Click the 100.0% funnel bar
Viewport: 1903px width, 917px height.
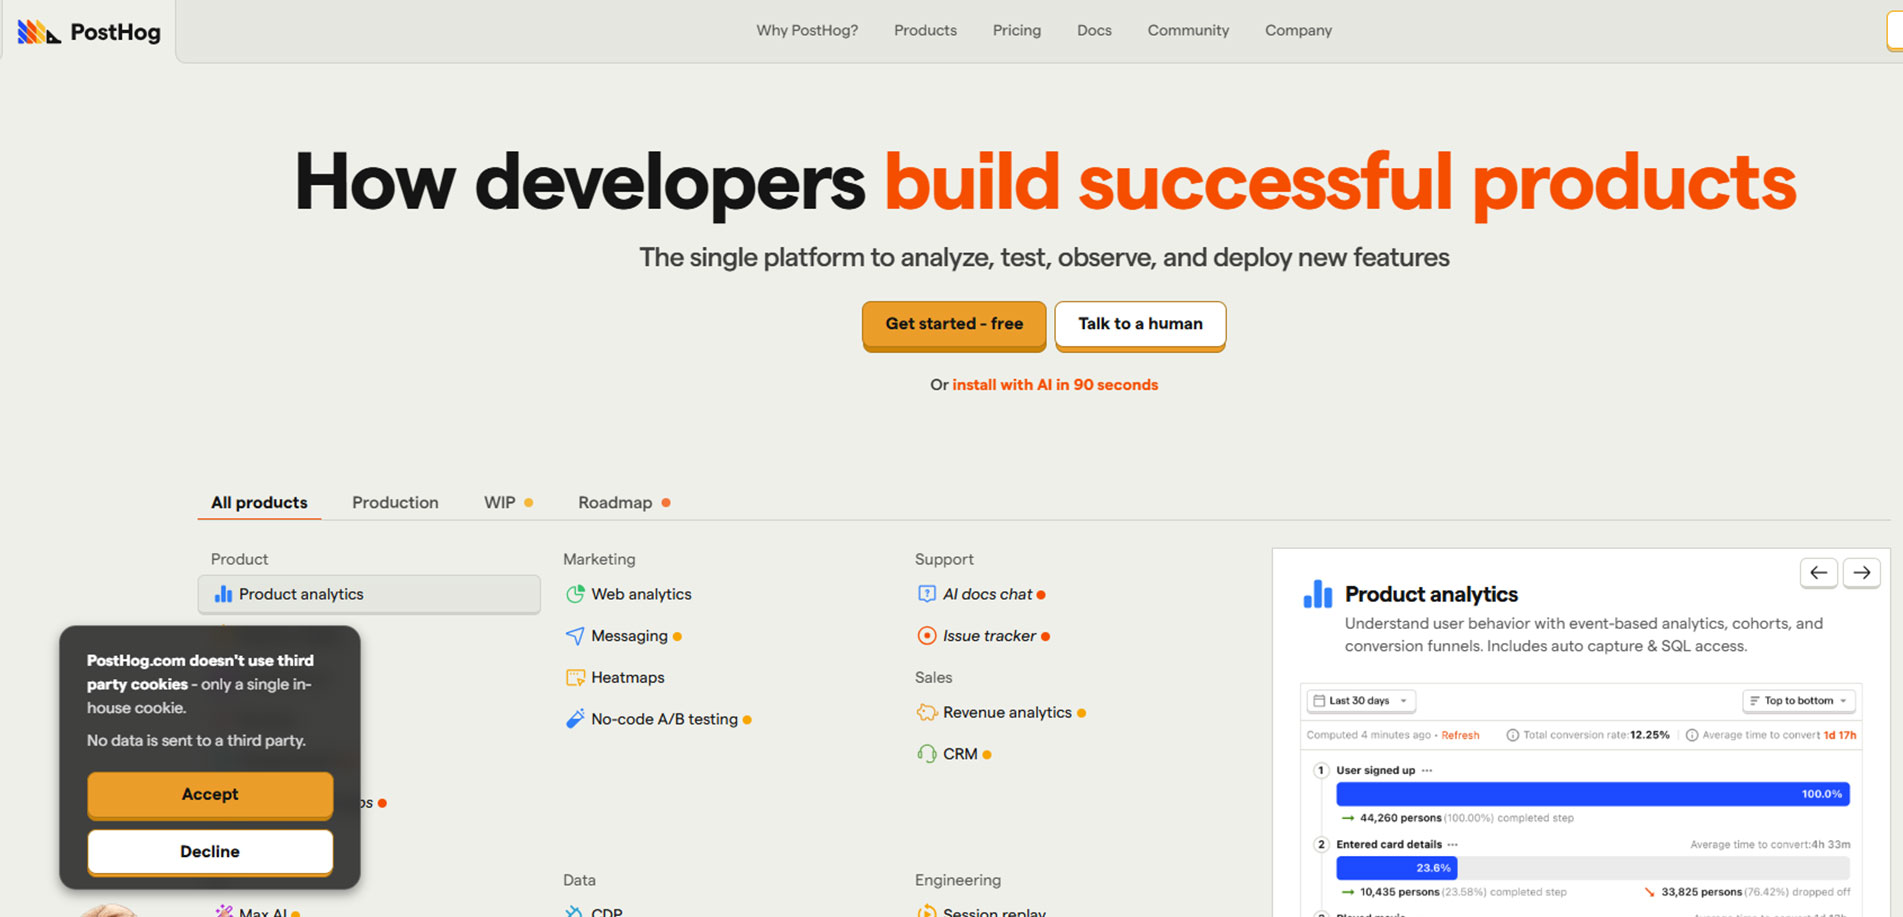click(1593, 794)
